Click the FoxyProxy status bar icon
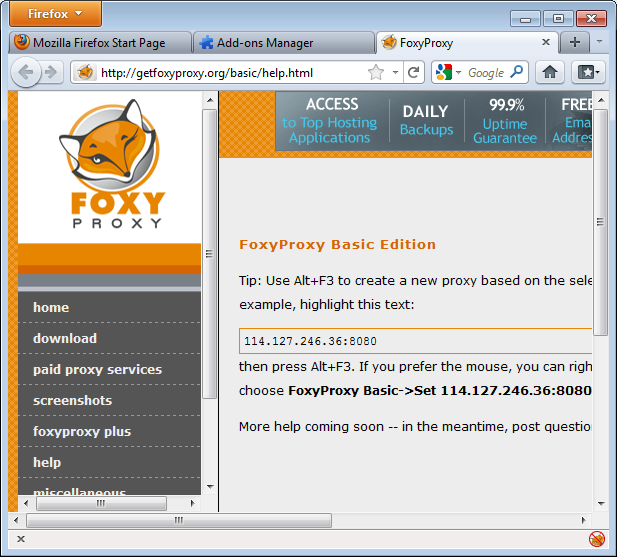The height and width of the screenshot is (557, 617). pos(596,539)
